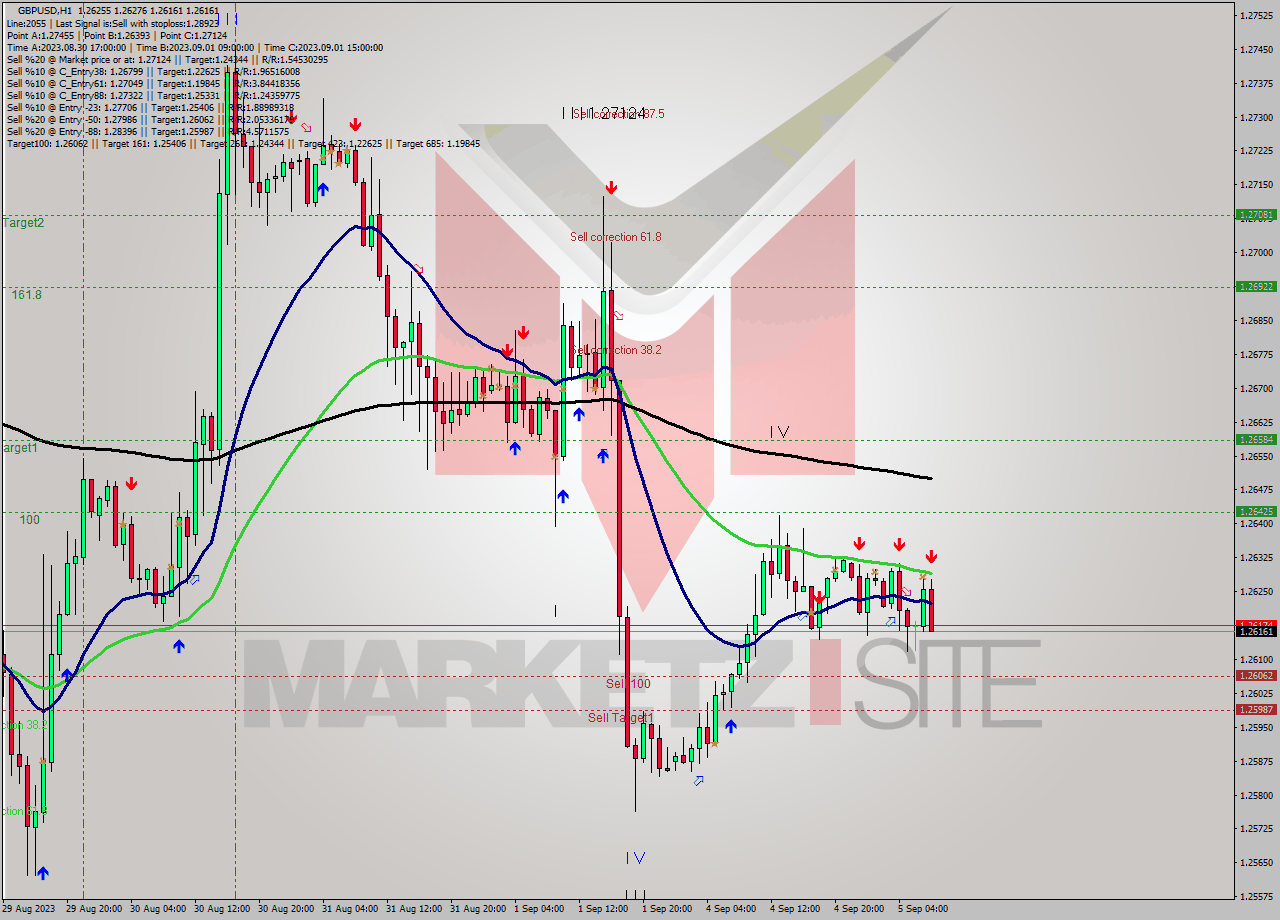Screen dimensions: 1280x920
Task: Click the '4 Sep 20:00' time label
Action: 859,909
